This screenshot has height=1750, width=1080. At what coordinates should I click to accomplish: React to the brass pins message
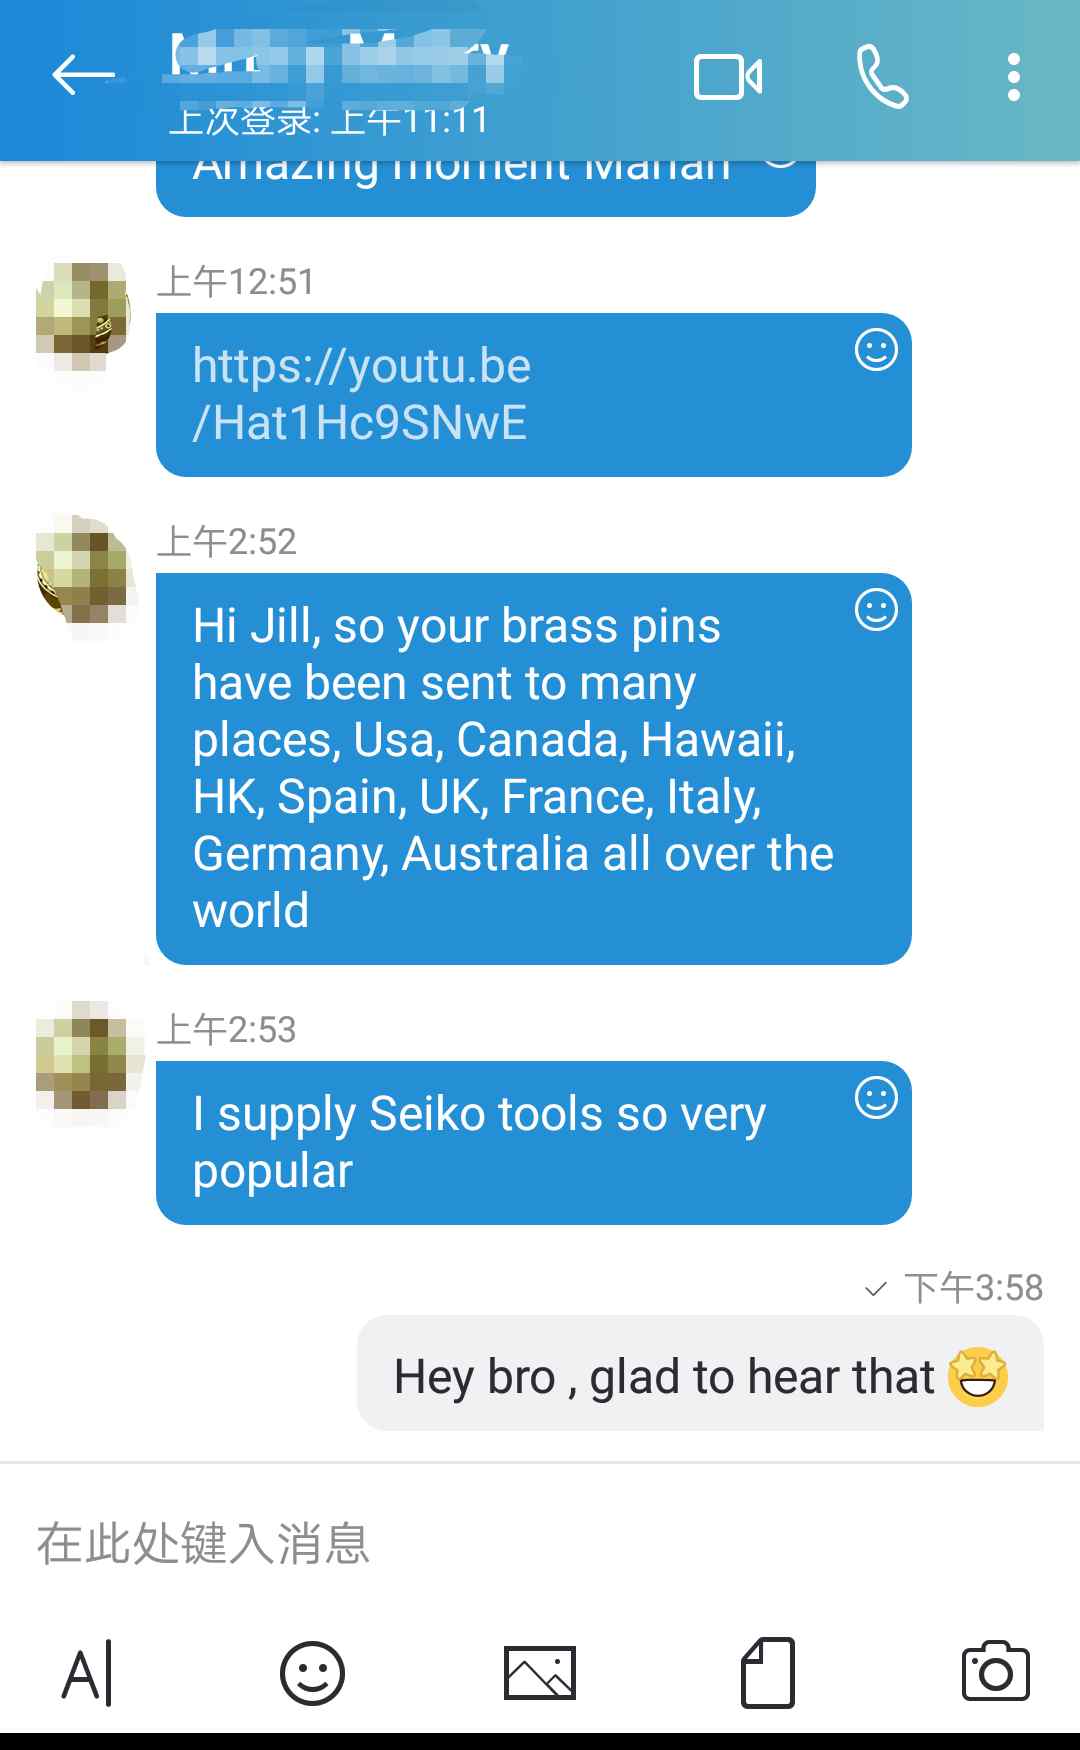pyautogui.click(x=876, y=610)
